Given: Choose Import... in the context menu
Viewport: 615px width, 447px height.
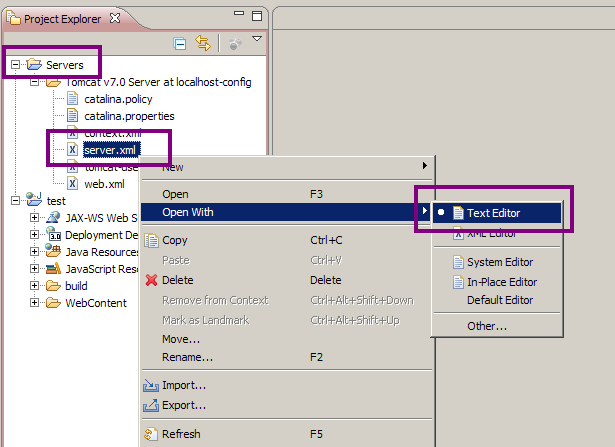Looking at the screenshot, I should point(286,385).
